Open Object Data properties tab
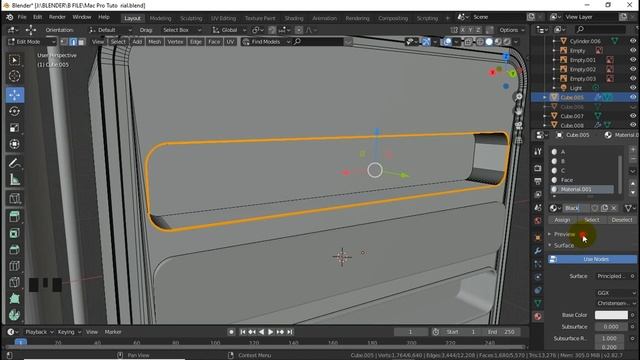 [538, 303]
